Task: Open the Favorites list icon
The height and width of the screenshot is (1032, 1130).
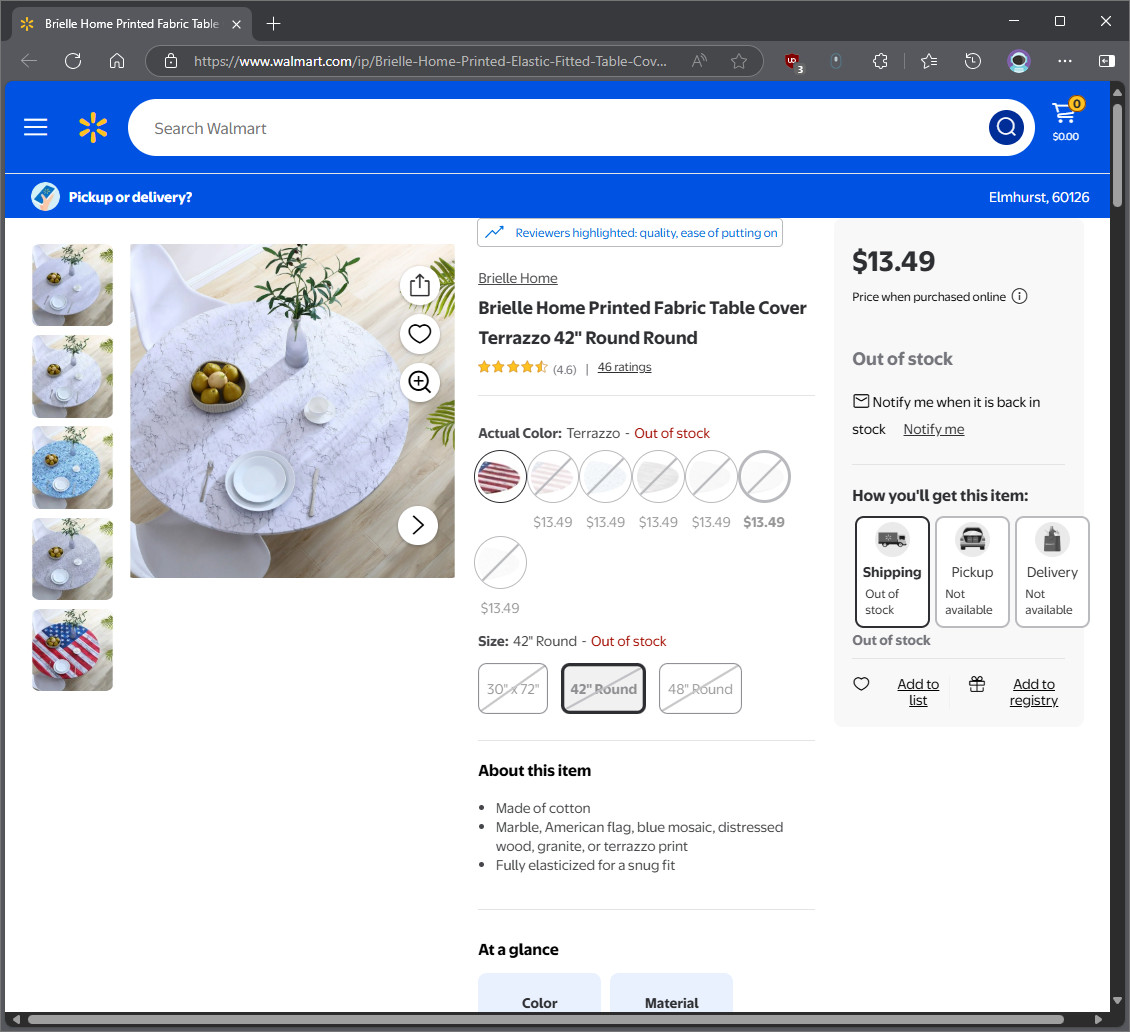Action: (929, 61)
